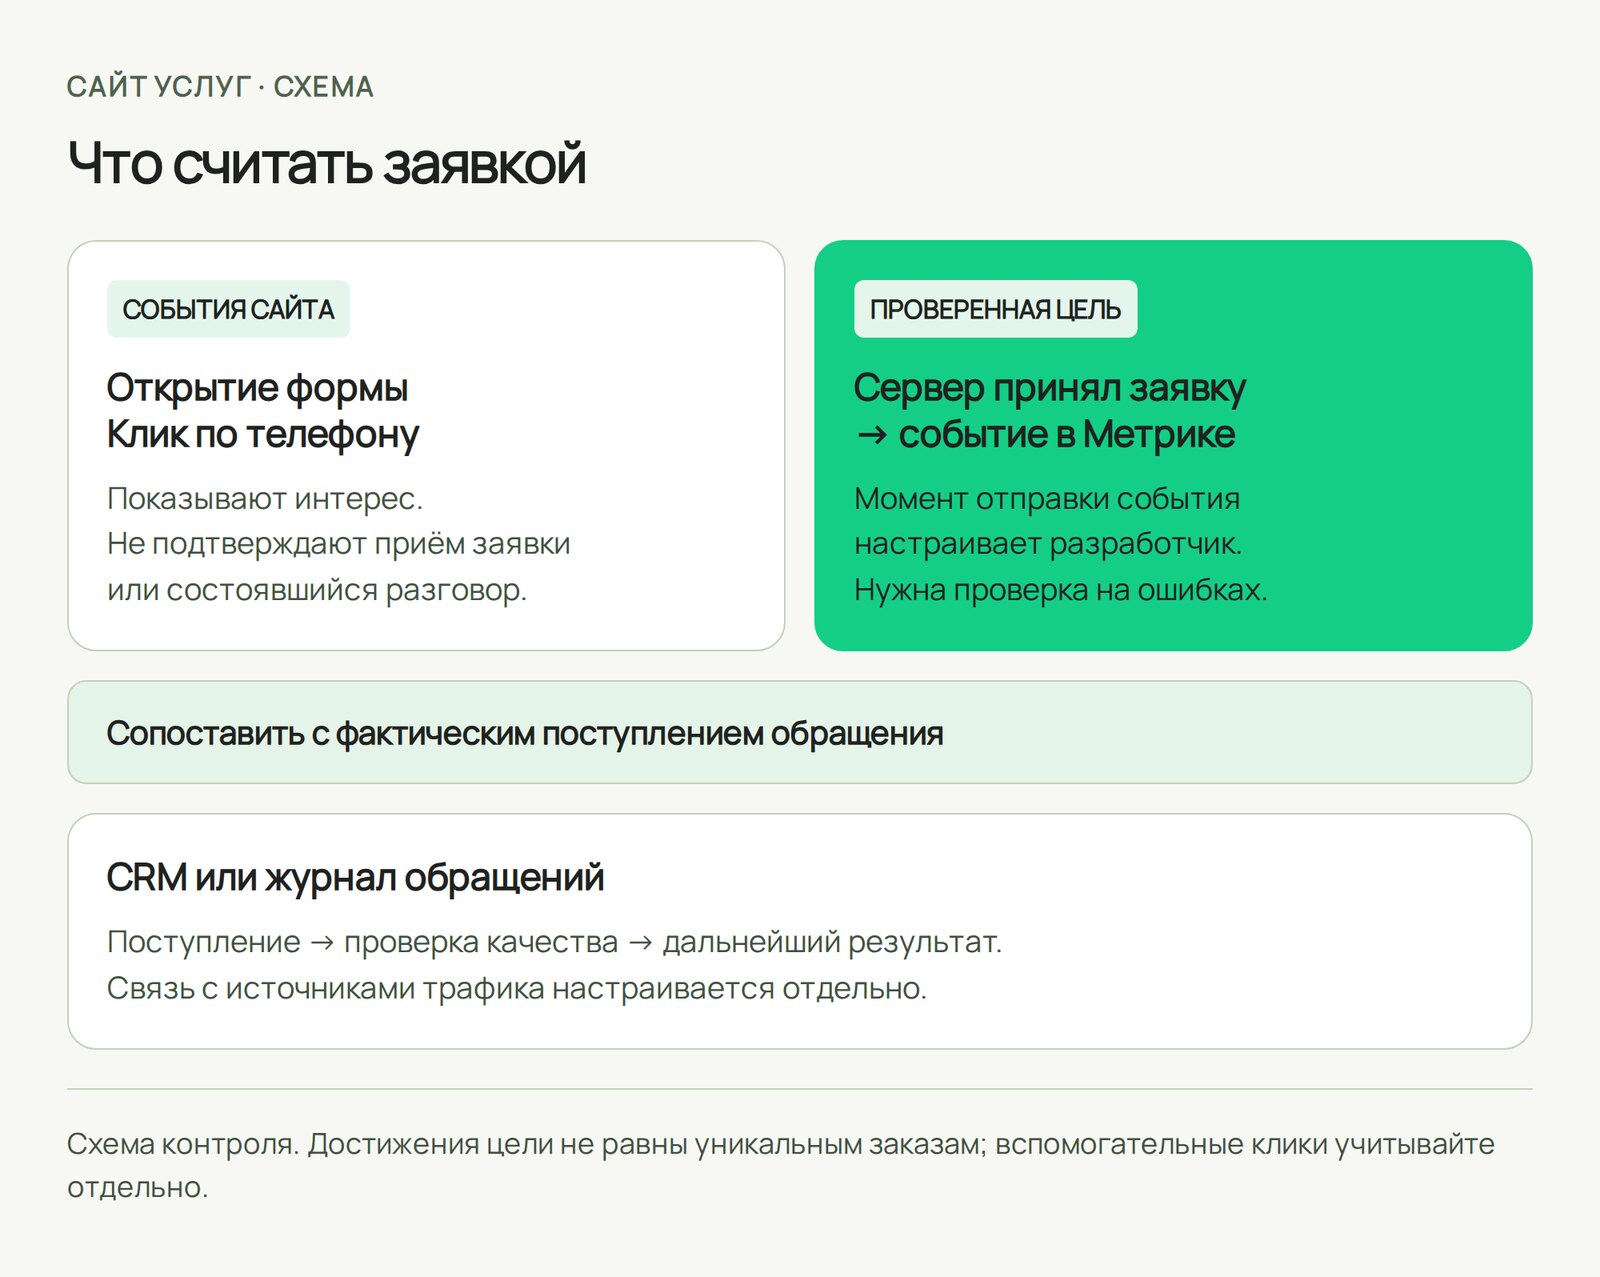1600x1277 pixels.
Task: Click the footer note beginning «Схема контроля.»
Action: [781, 1166]
